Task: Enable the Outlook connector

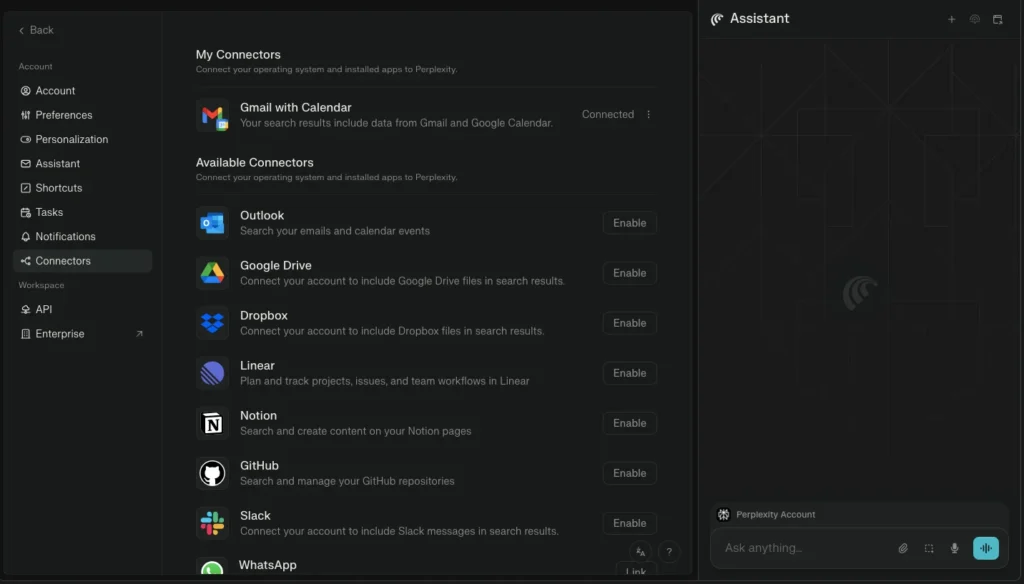Action: (x=629, y=223)
